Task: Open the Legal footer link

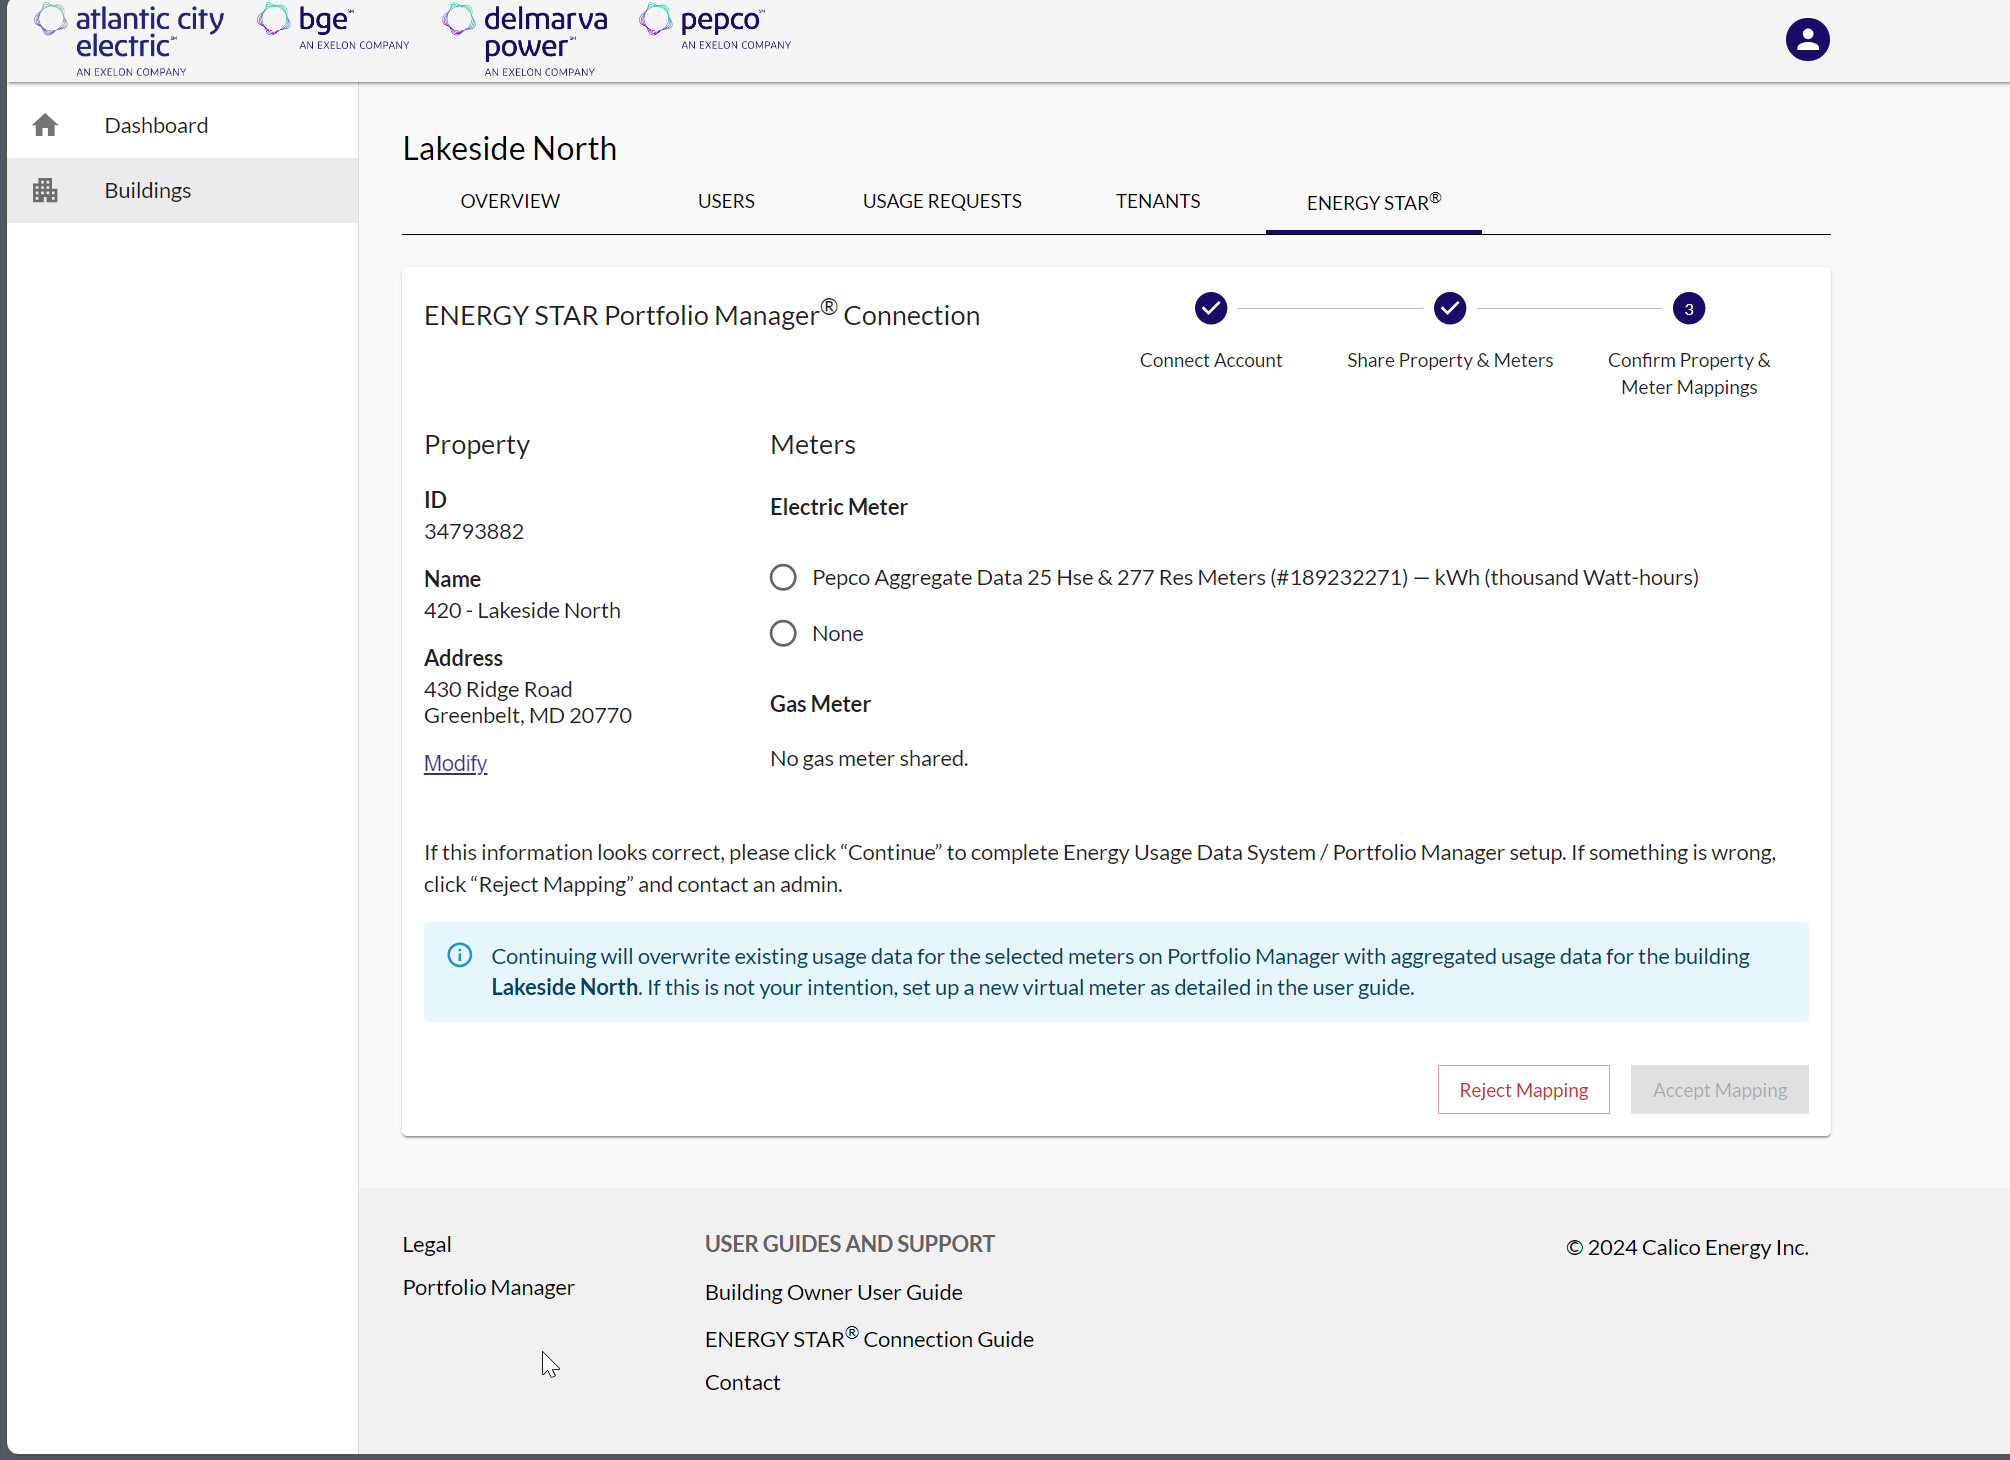Action: (x=427, y=1244)
